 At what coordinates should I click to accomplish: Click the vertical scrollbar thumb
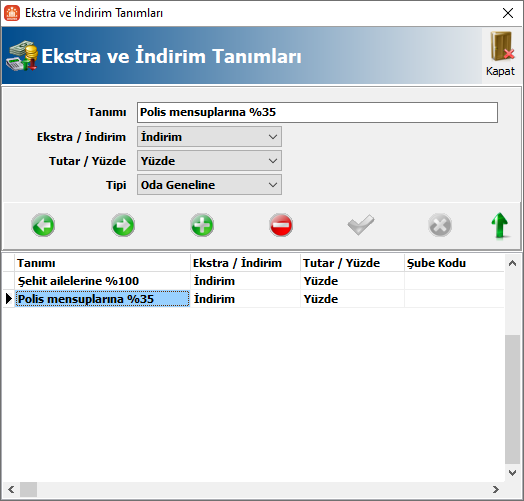(x=512, y=399)
